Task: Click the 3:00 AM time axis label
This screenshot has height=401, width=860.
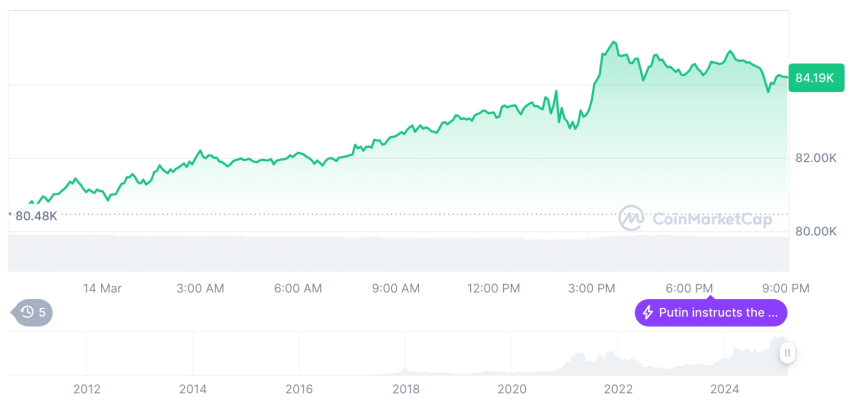Action: click(200, 288)
